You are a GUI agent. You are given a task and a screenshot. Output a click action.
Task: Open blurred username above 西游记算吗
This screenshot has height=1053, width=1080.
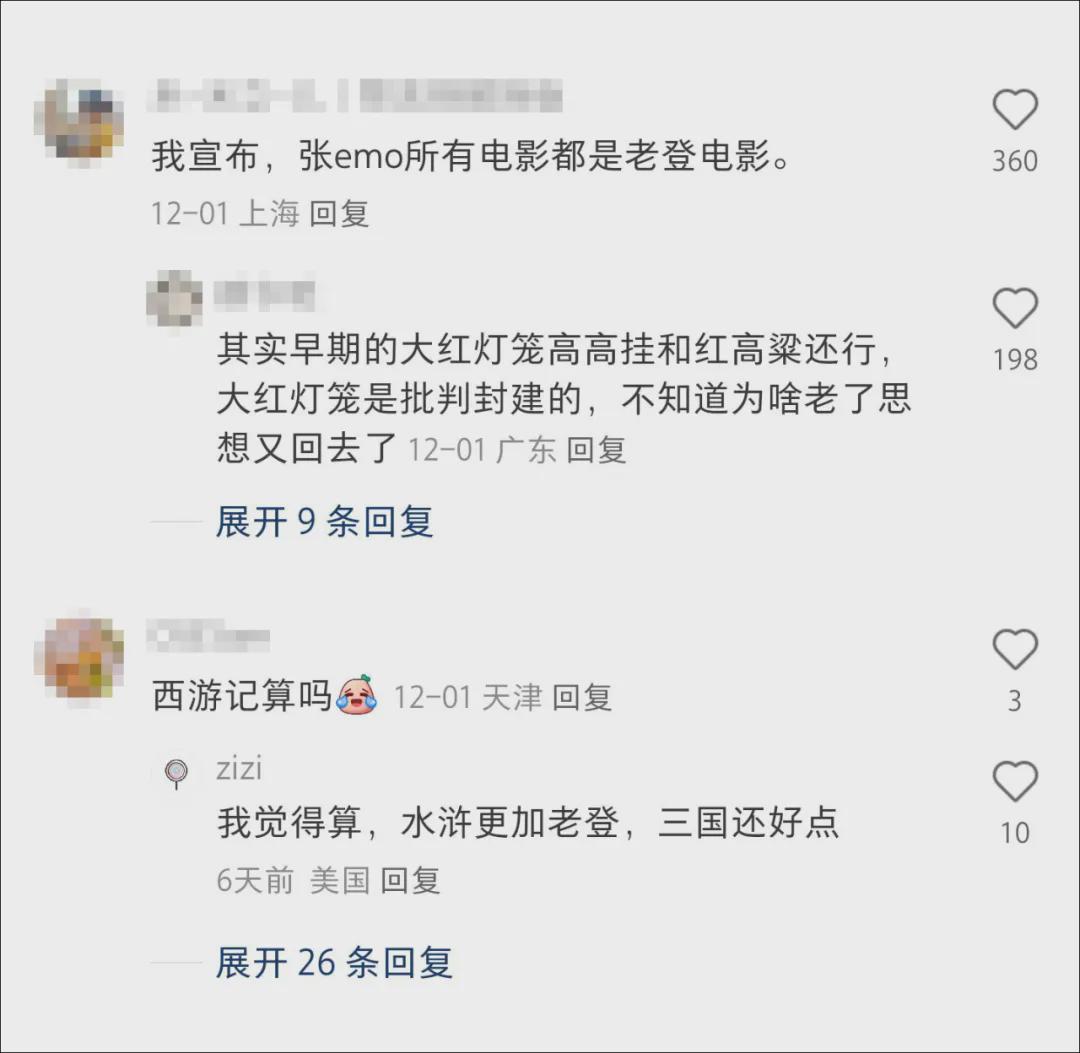[209, 635]
